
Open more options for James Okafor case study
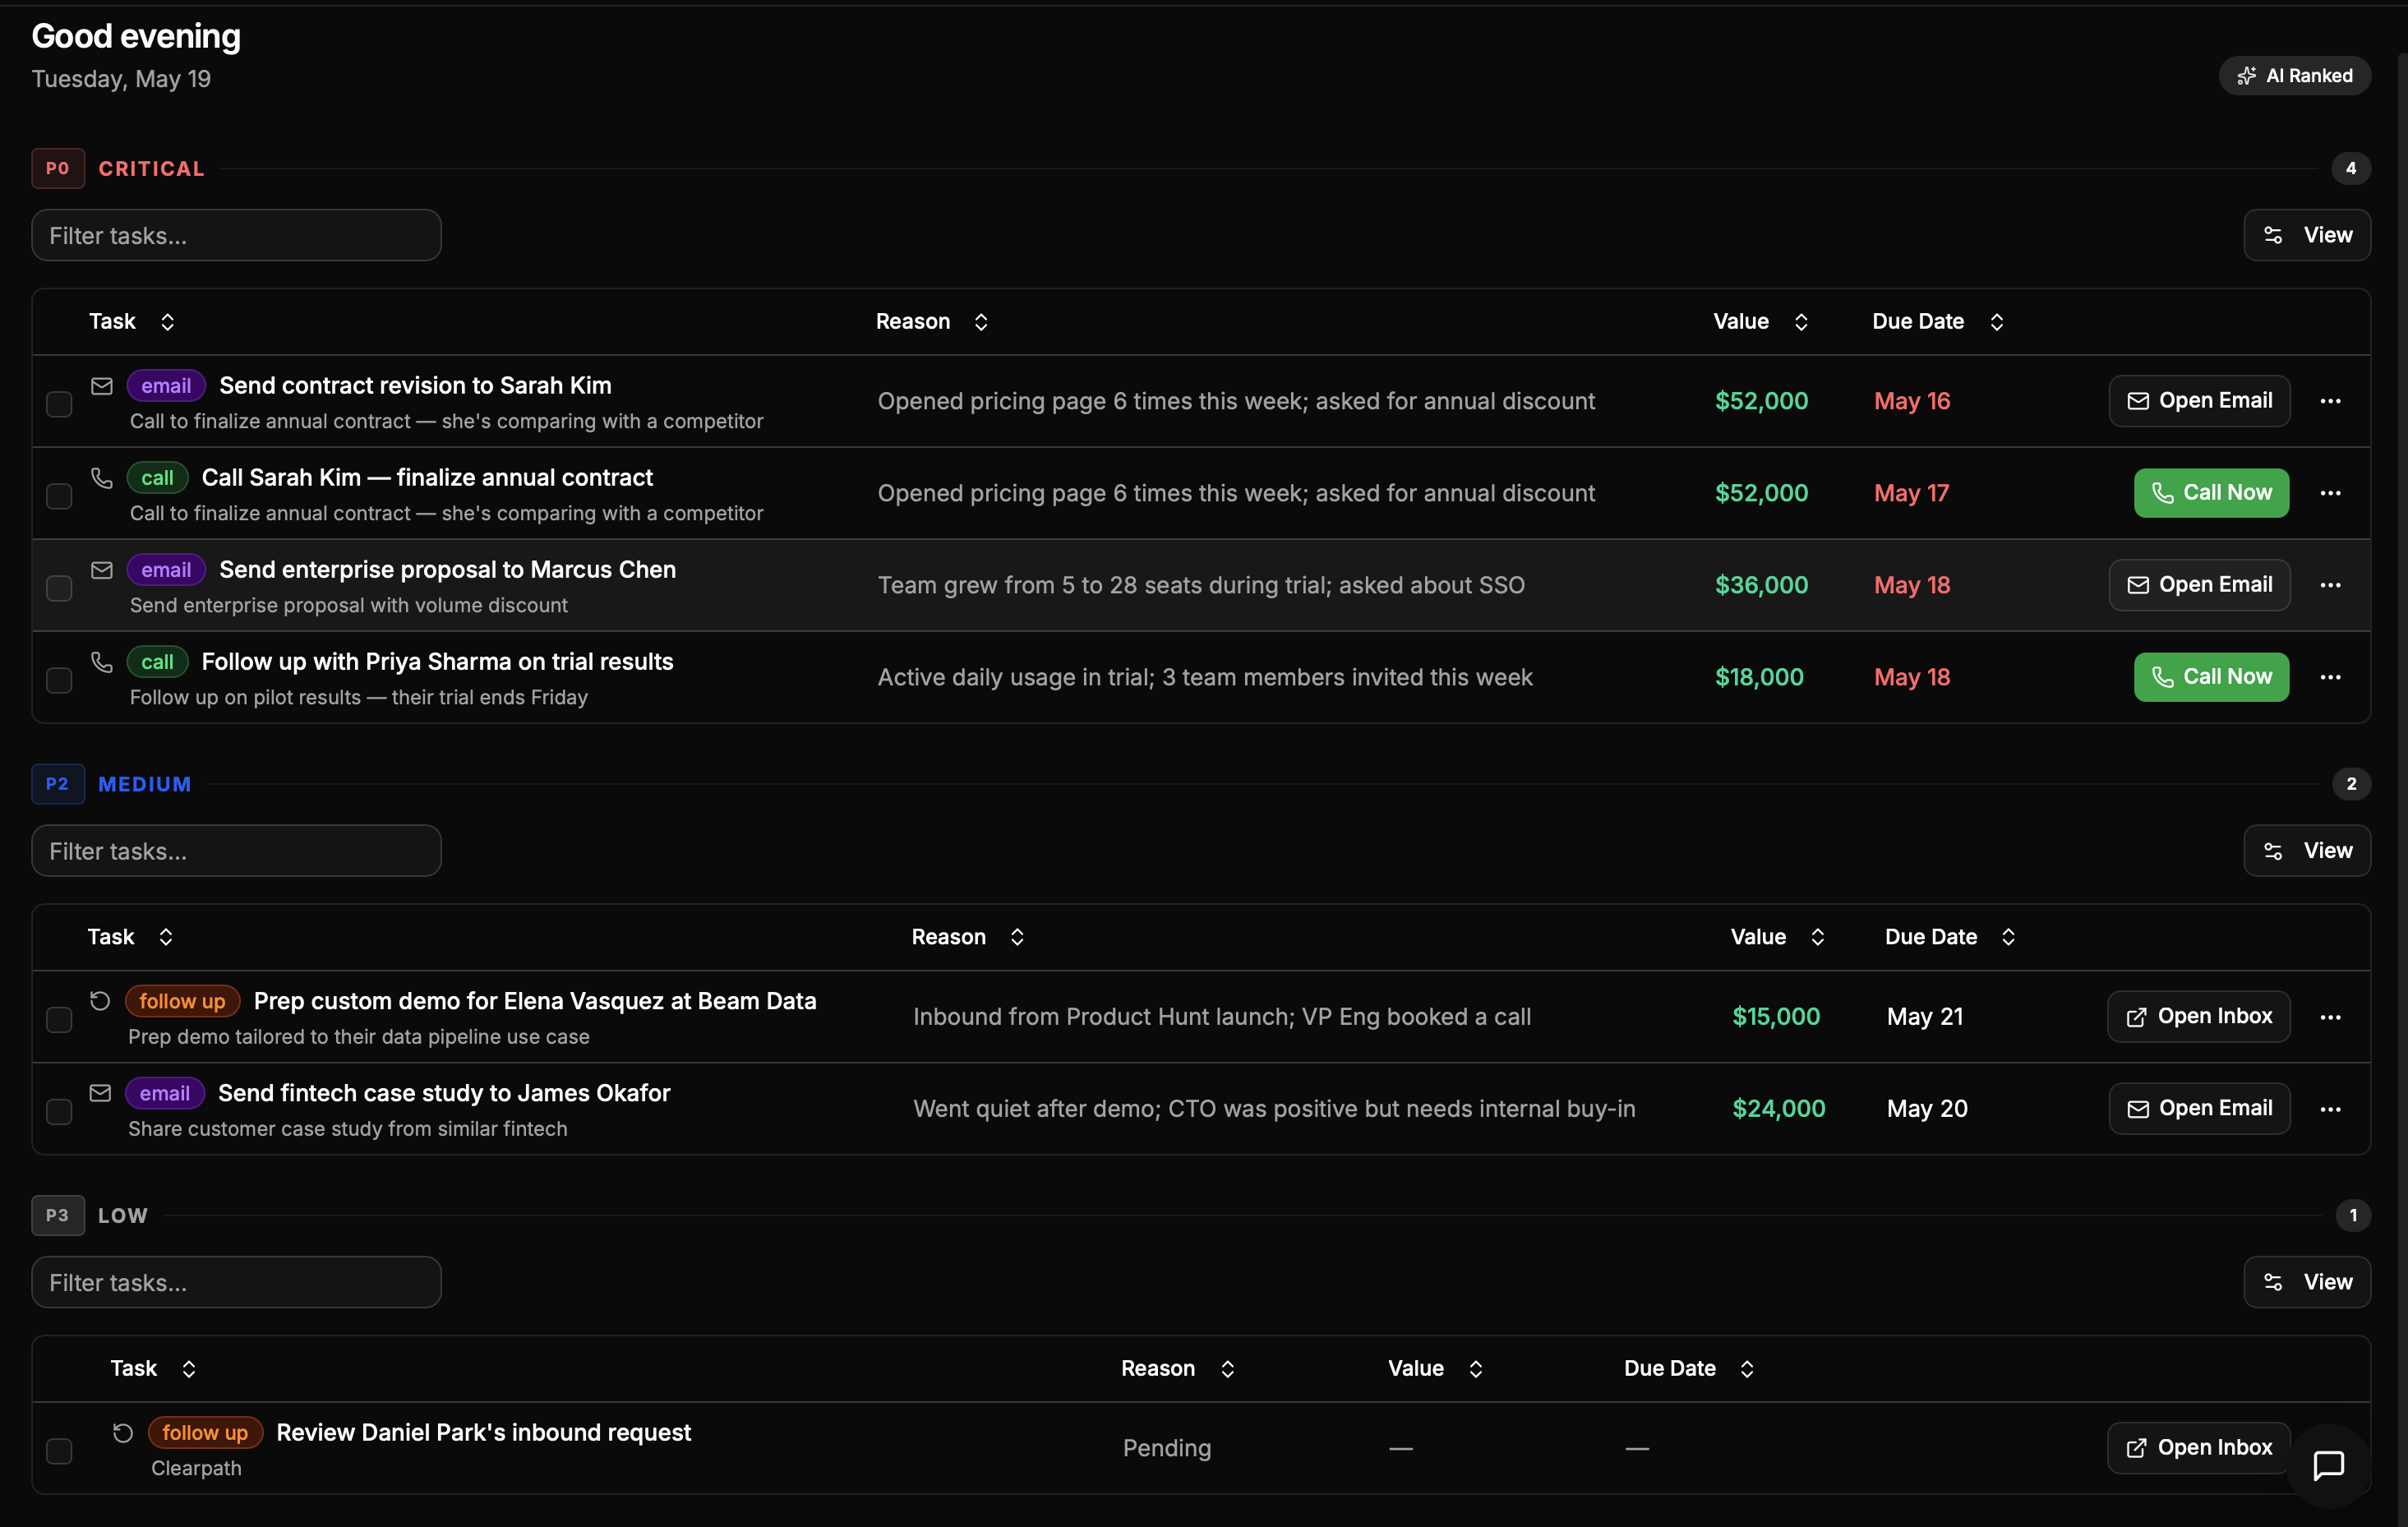(2330, 1109)
